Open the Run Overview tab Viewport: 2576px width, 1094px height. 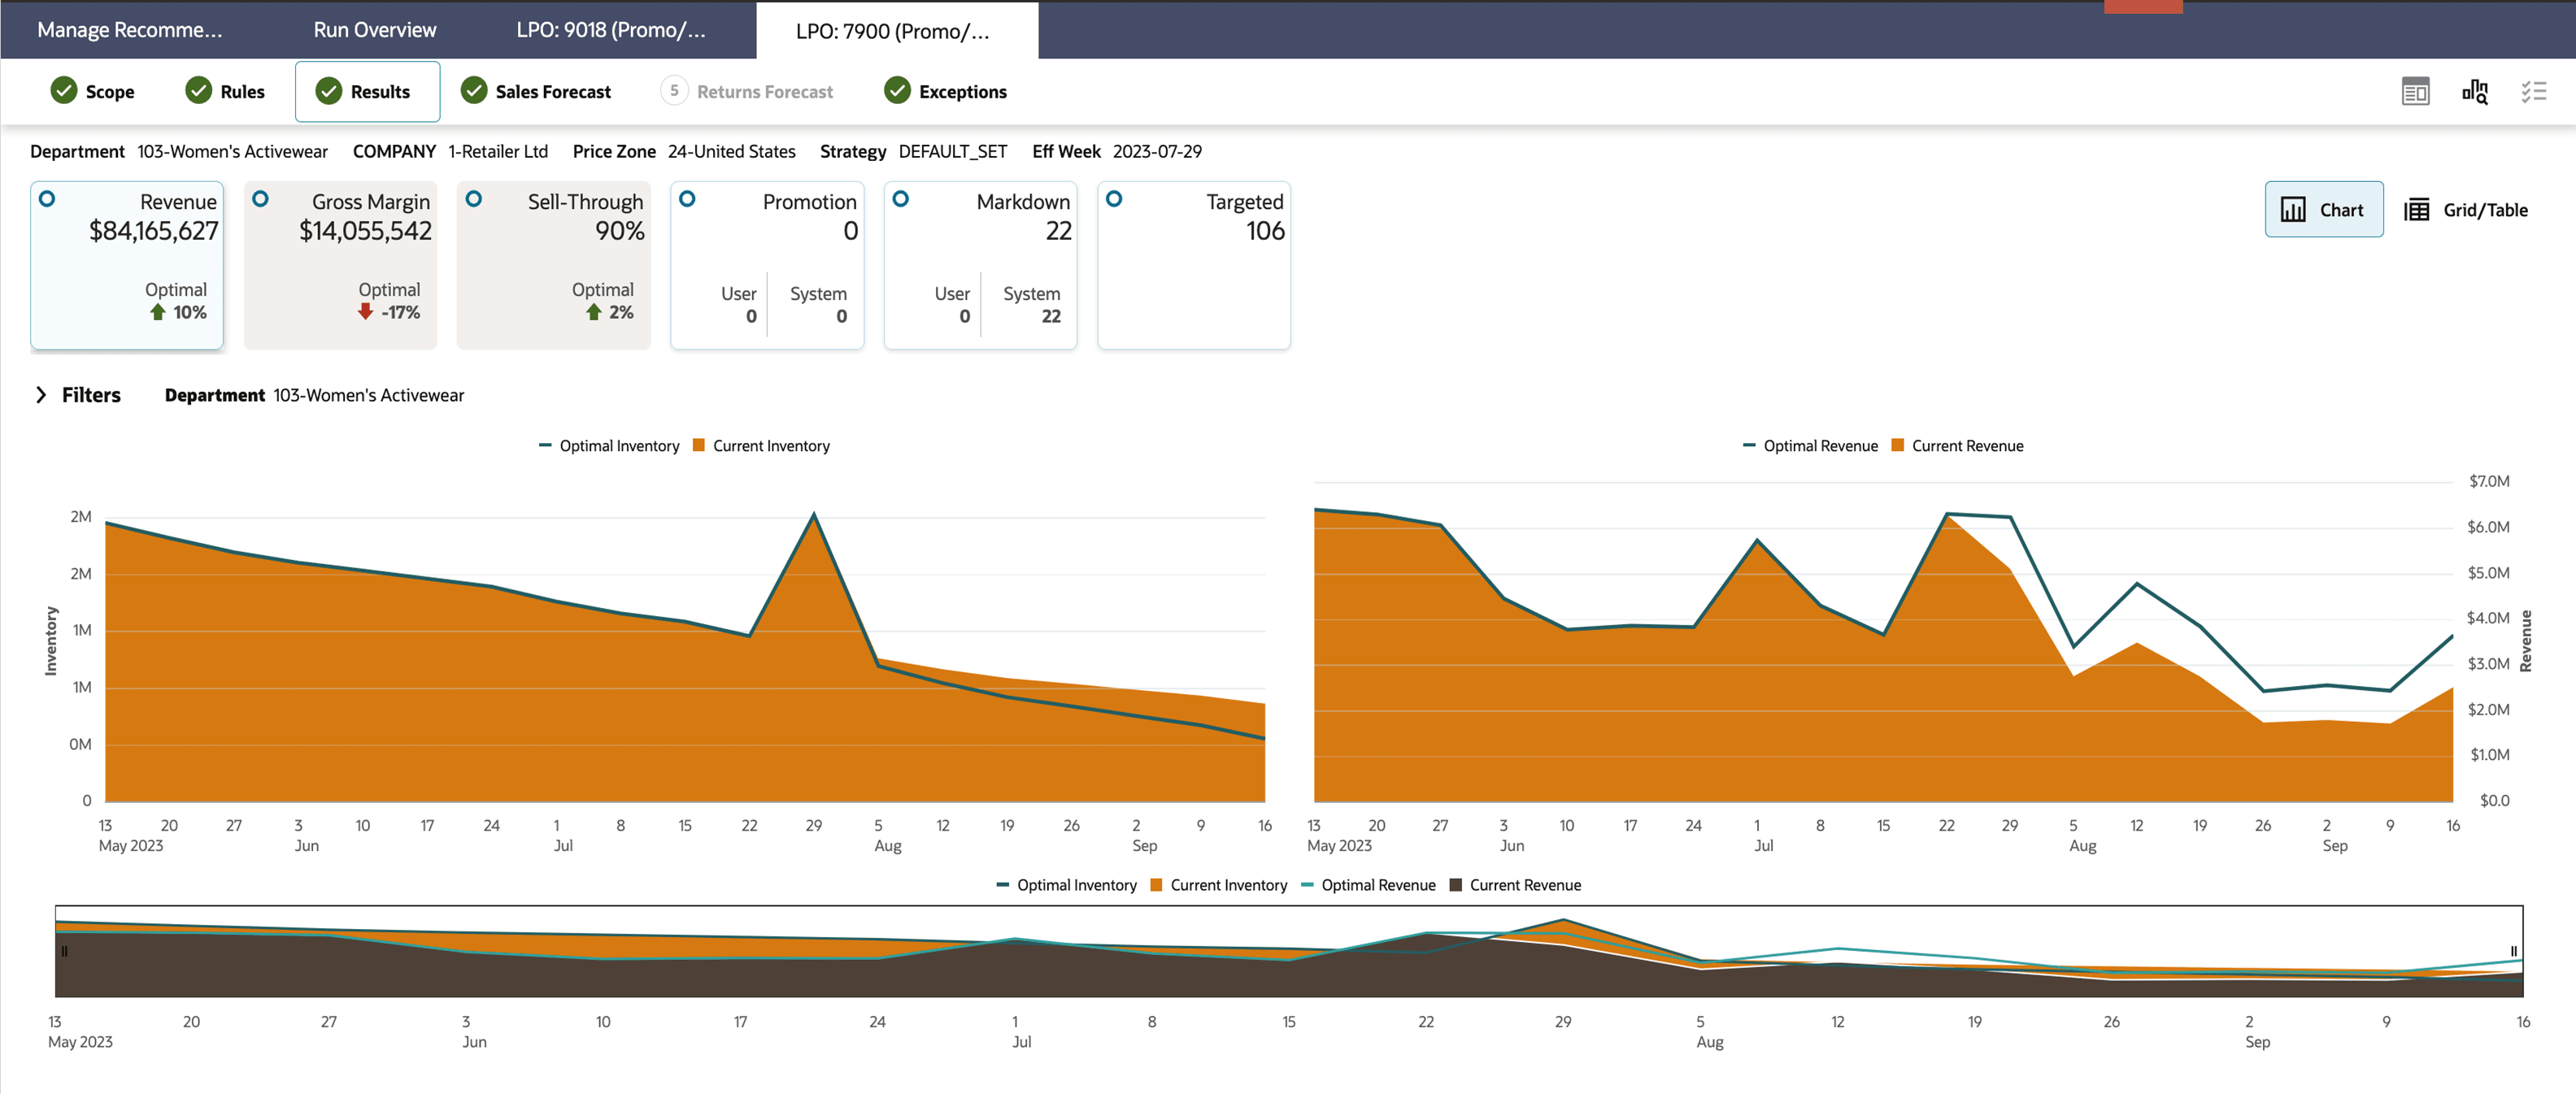[374, 30]
